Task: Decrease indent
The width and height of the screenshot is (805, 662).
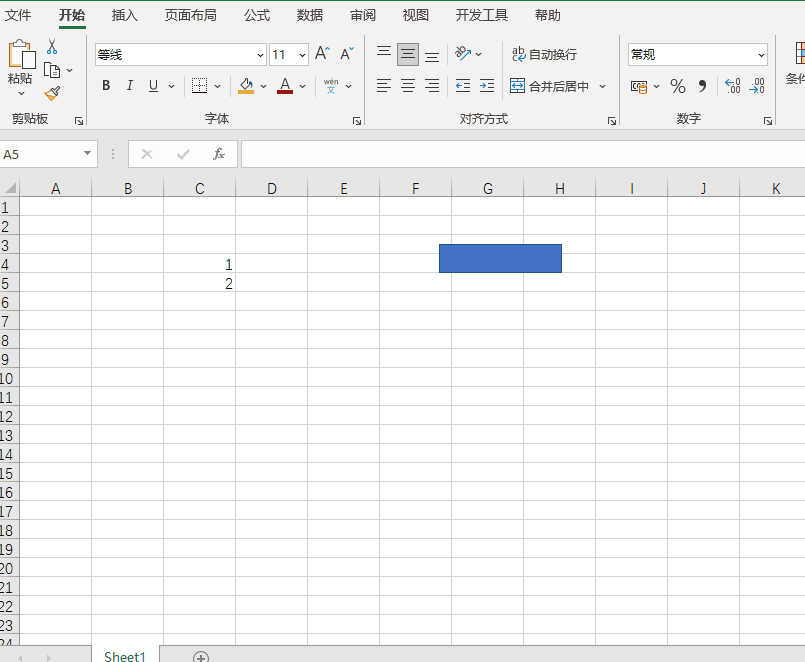Action: [463, 86]
